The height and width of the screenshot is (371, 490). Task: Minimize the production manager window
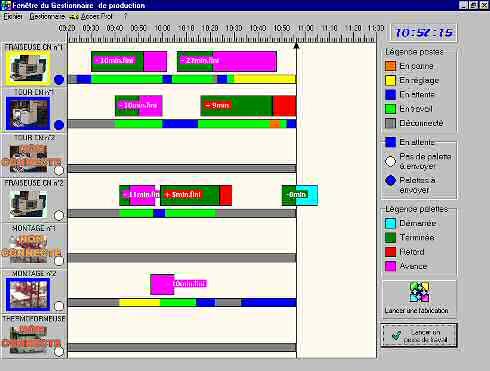(463, 5)
